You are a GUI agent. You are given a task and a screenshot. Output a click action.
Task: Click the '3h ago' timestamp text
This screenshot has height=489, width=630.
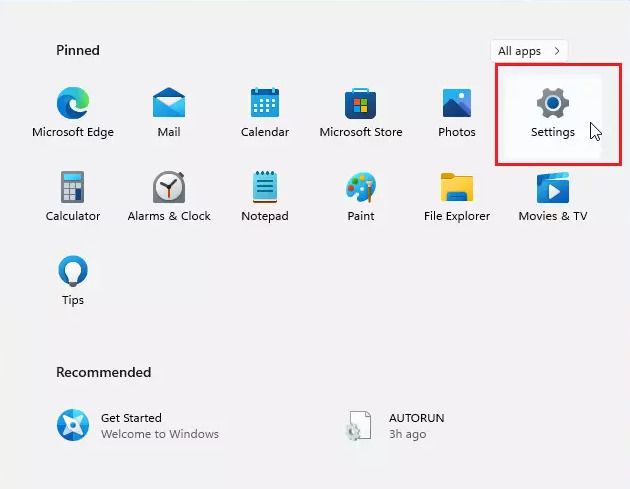coord(407,434)
